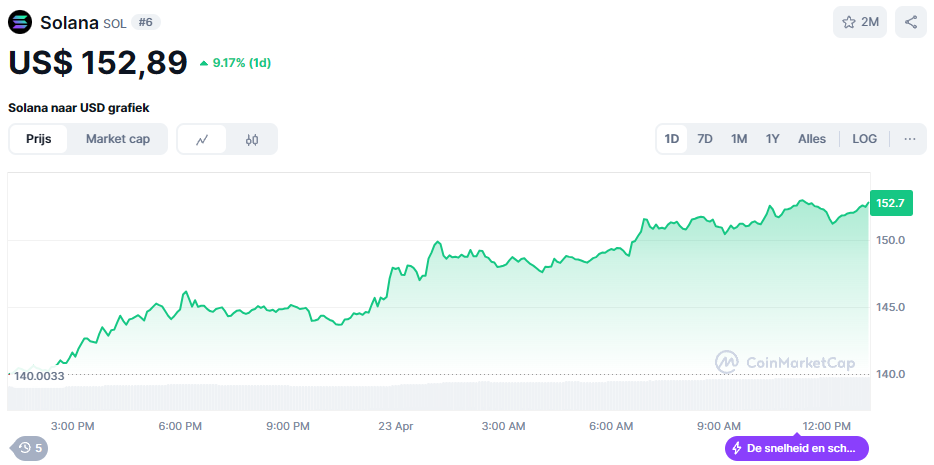
Task: Click the 6:00 PM x-axis label
Action: 180,426
